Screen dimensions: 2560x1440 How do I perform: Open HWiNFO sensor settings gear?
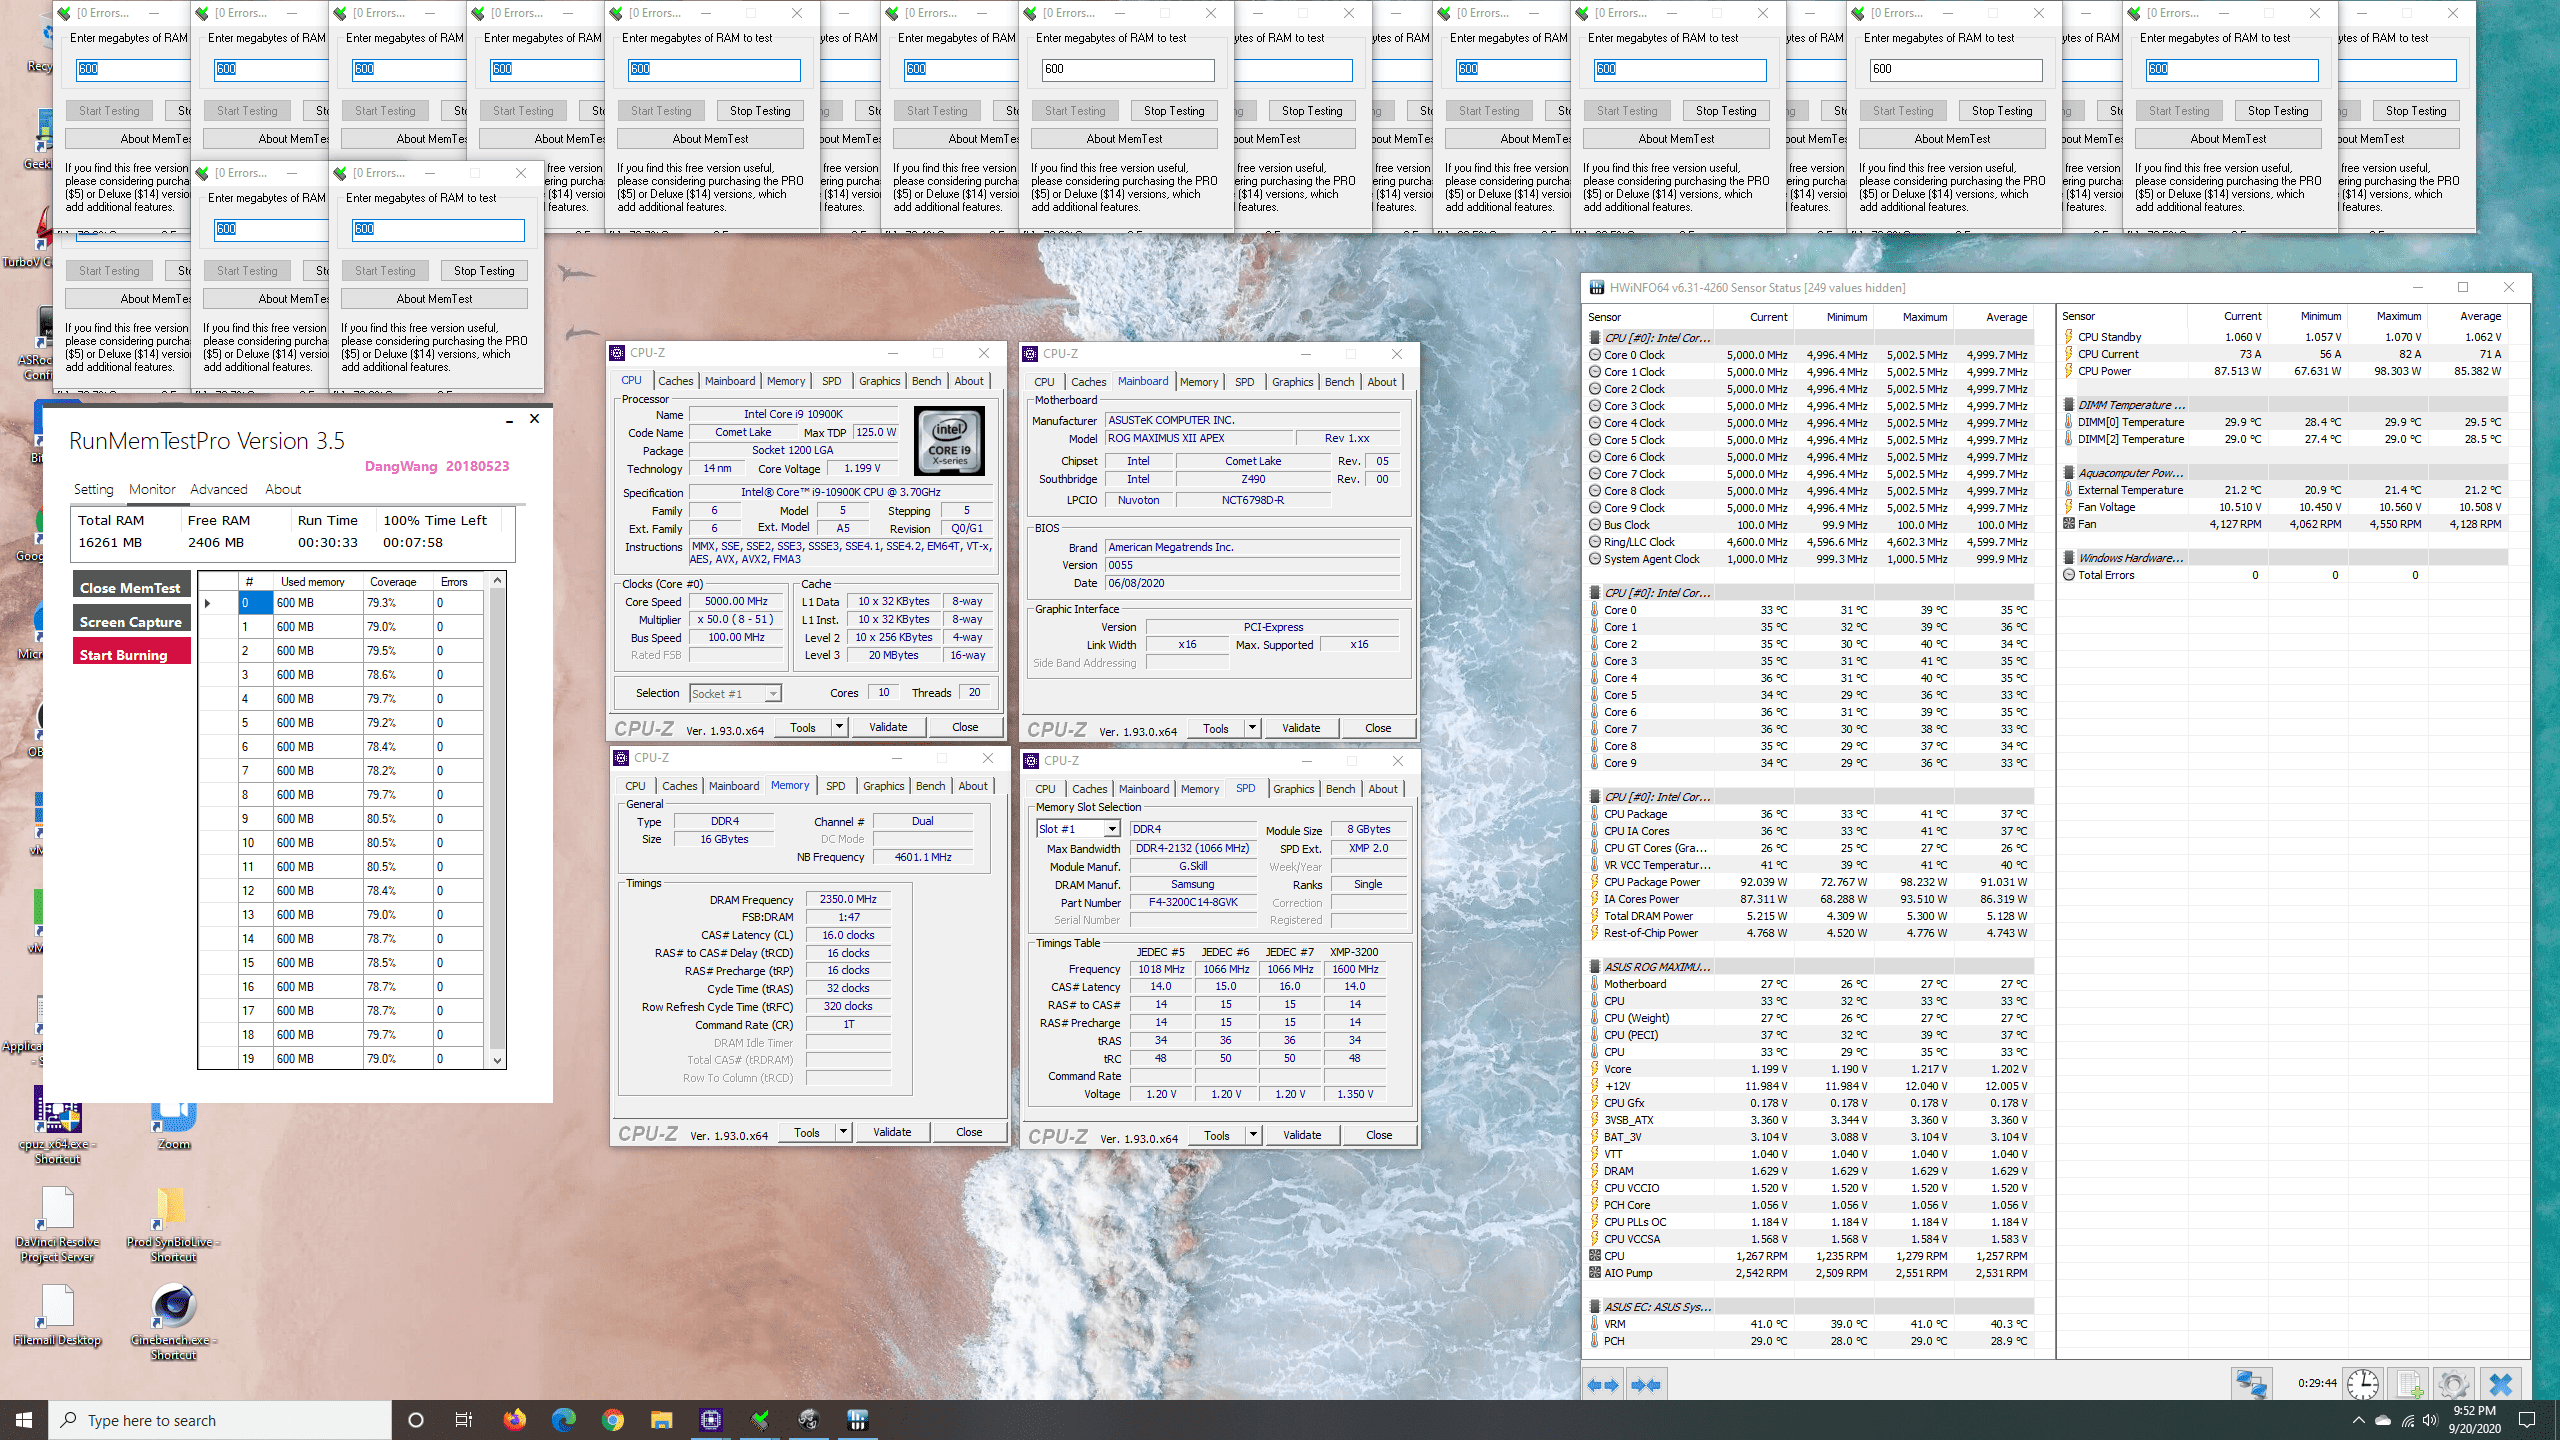tap(2453, 1384)
